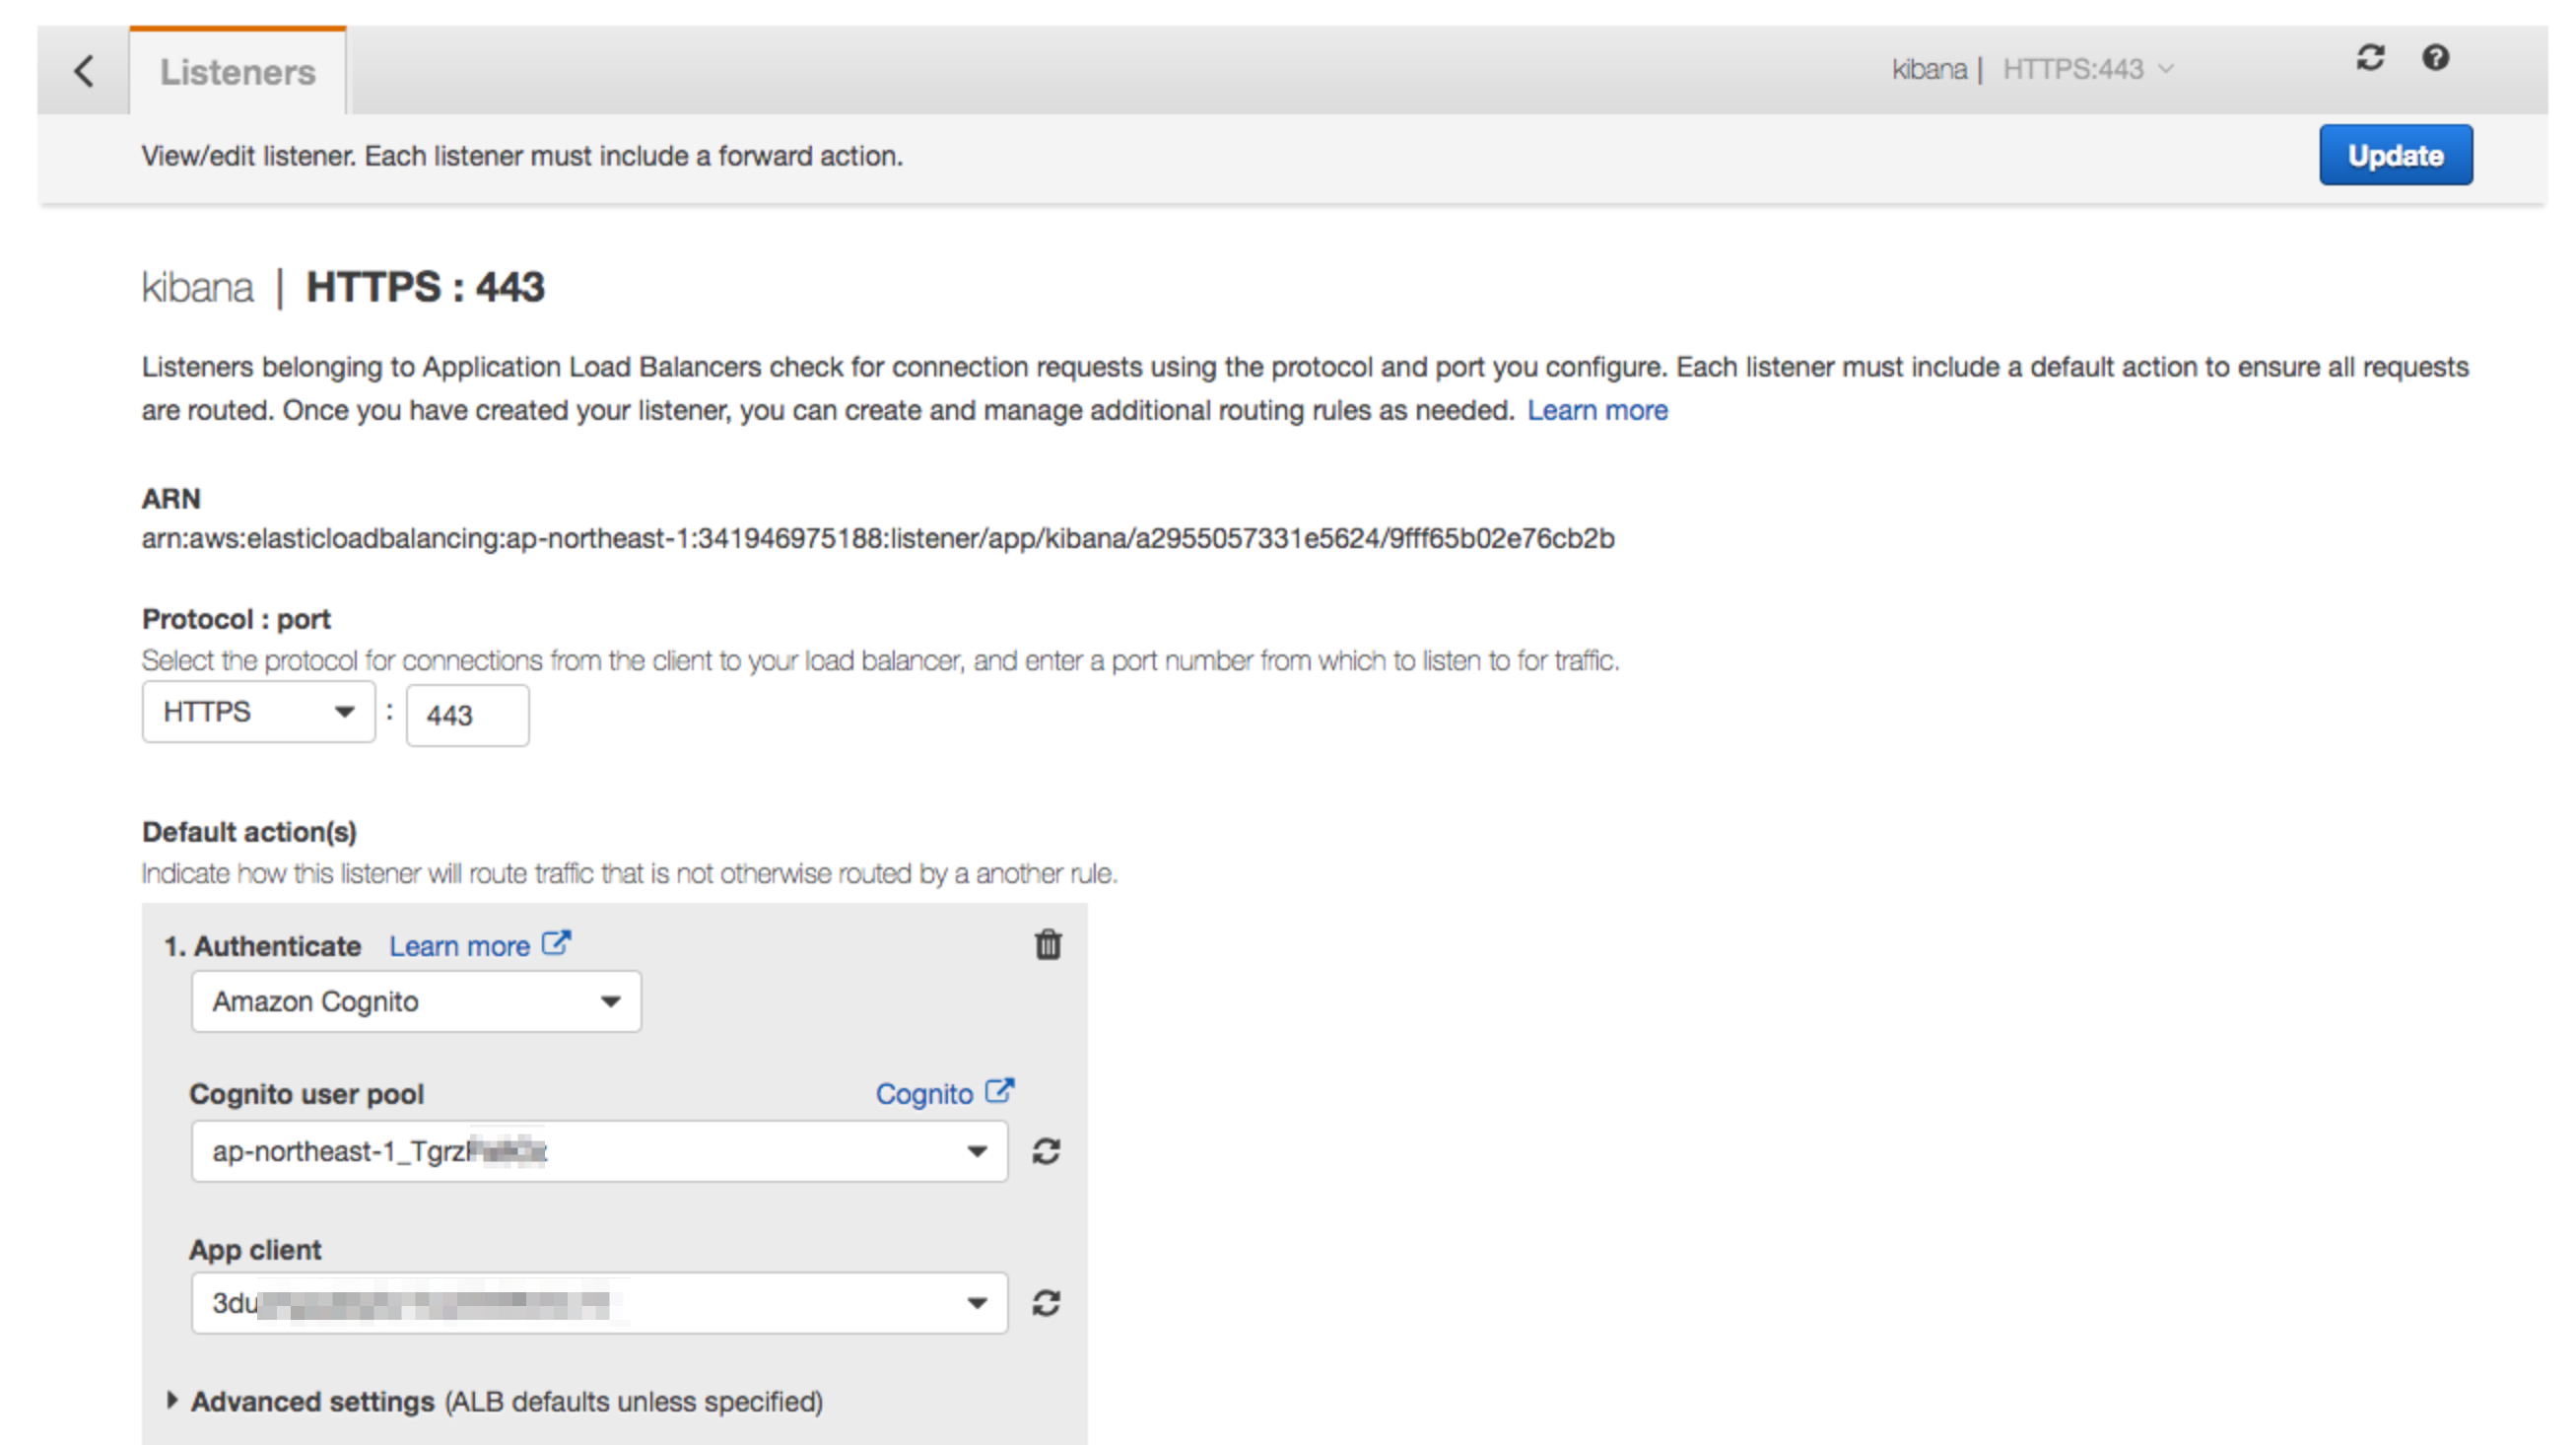Open the HTTPS protocol dropdown
The image size is (2576, 1445).
tap(259, 712)
